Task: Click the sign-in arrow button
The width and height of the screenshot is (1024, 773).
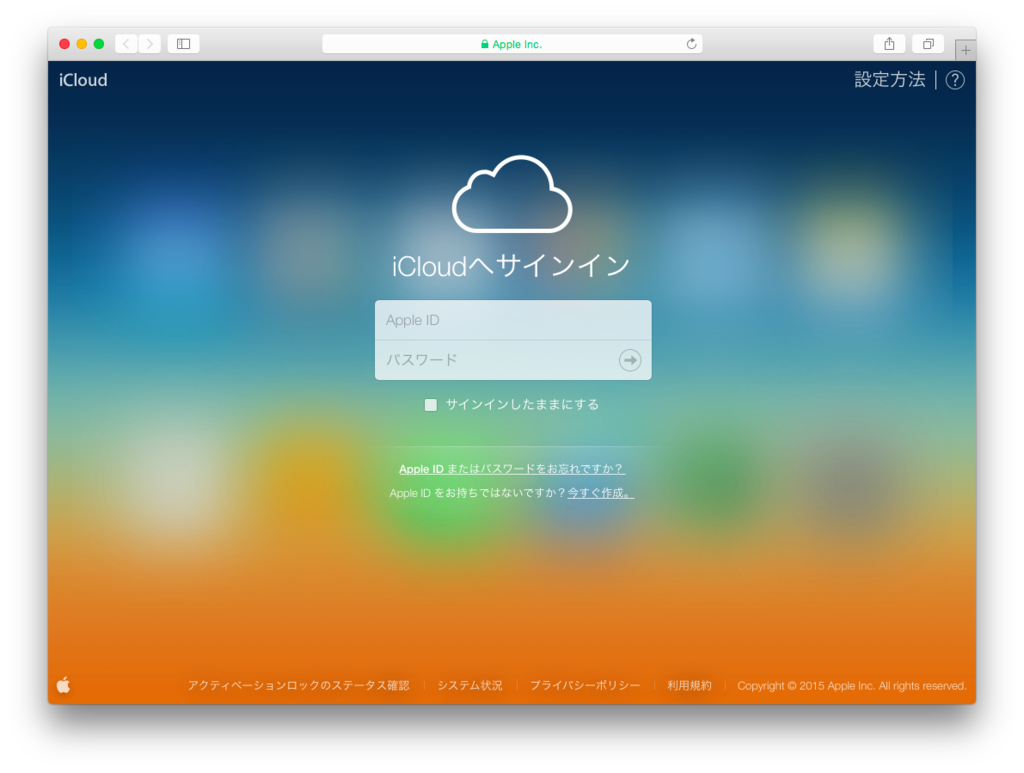Action: click(629, 360)
